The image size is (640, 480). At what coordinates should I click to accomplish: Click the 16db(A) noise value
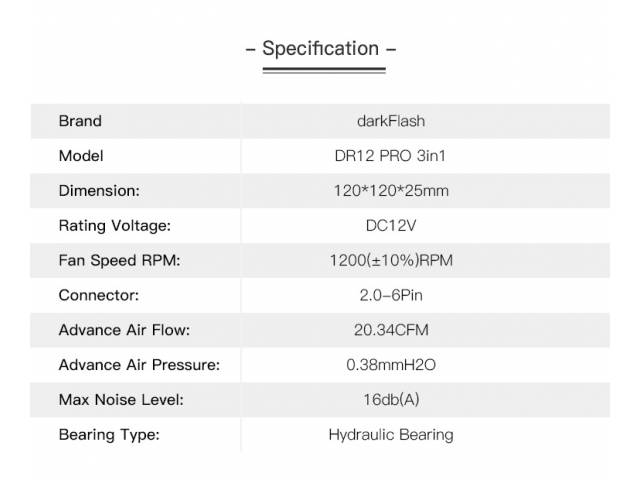[391, 400]
